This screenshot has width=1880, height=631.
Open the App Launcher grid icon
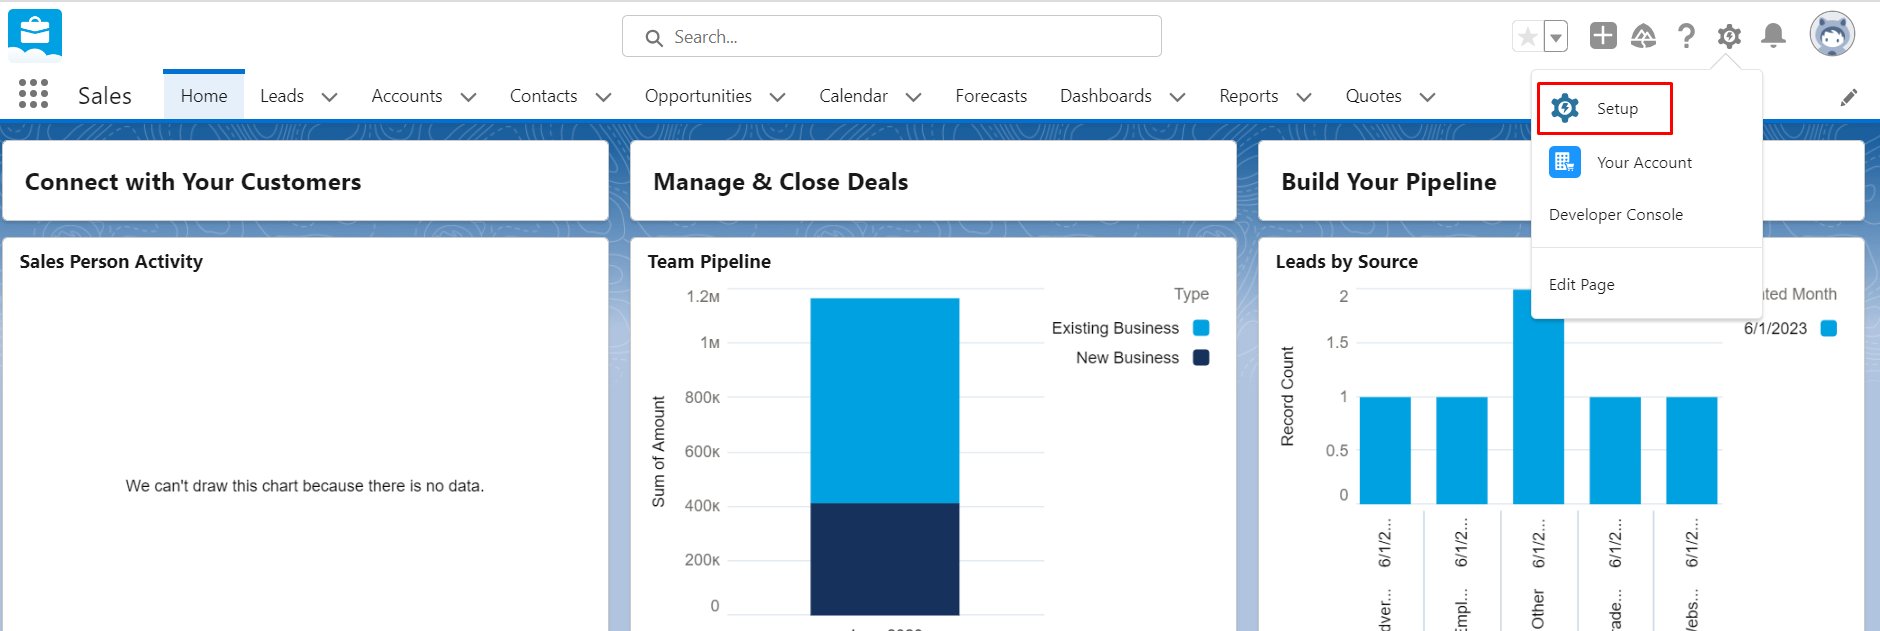tap(33, 94)
